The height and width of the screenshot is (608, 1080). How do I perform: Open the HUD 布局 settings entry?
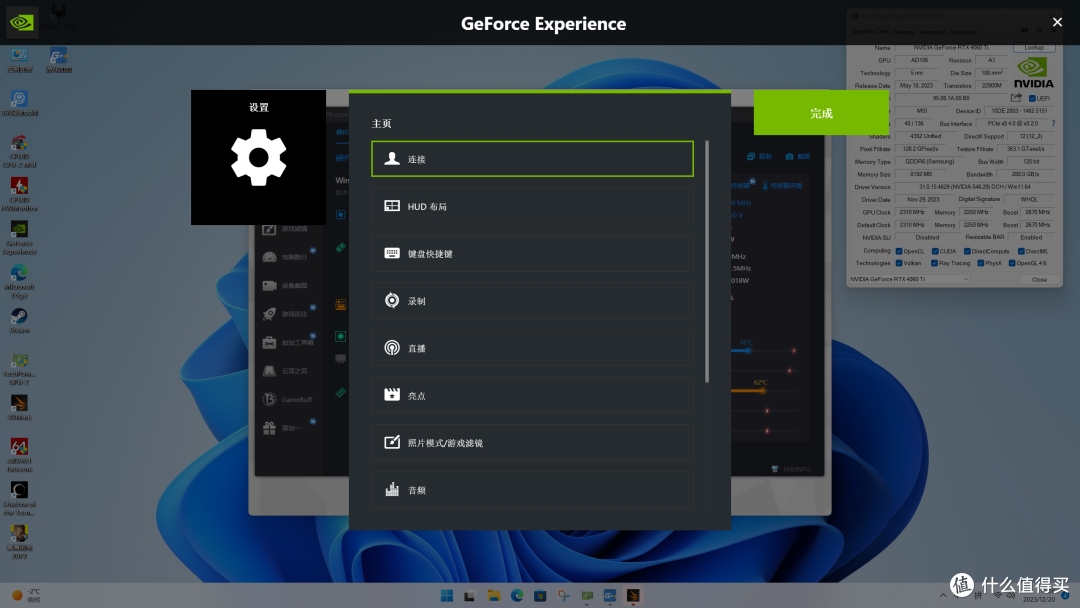click(532, 206)
